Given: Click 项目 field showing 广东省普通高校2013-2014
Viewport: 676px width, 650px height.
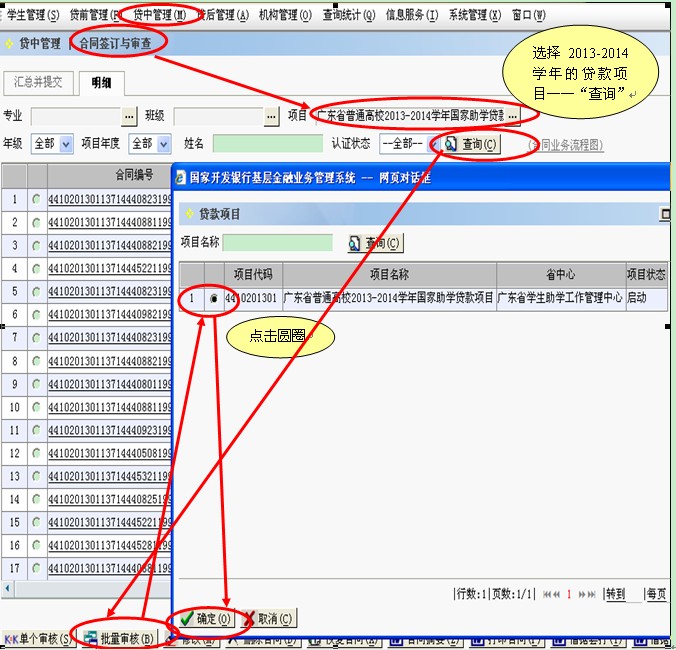Looking at the screenshot, I should pos(410,116).
